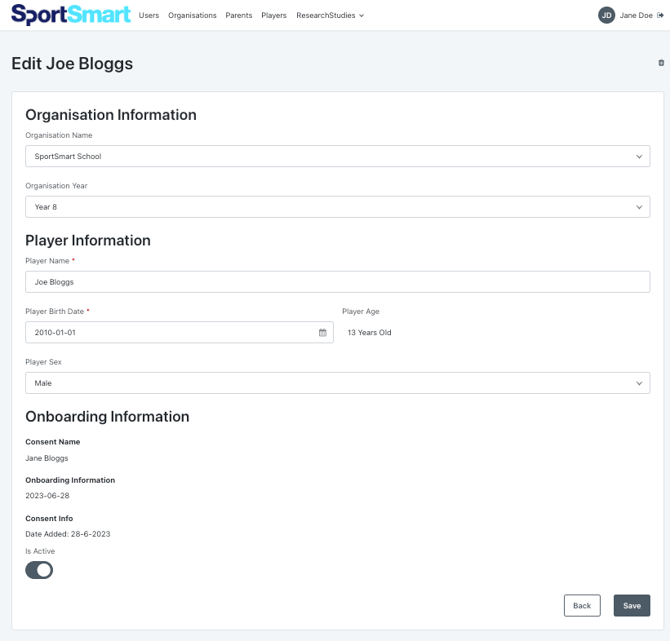Screen dimensions: 670x641
Task: Open the Organisation Name dropdown
Action: coord(338,156)
